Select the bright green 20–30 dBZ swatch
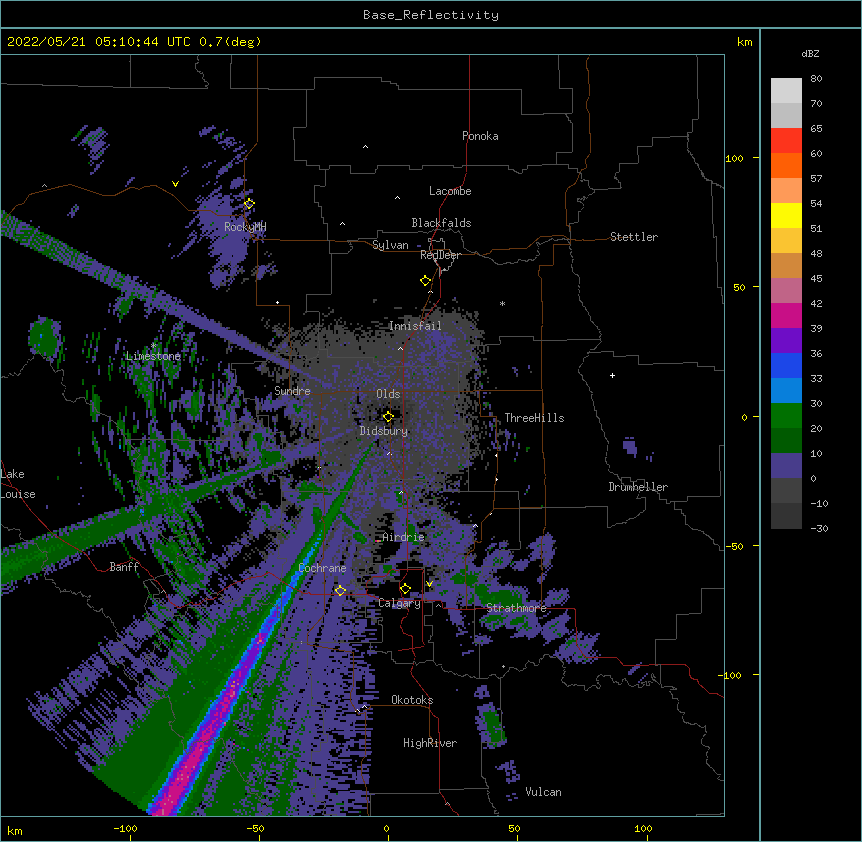The width and height of the screenshot is (862, 842). point(786,416)
